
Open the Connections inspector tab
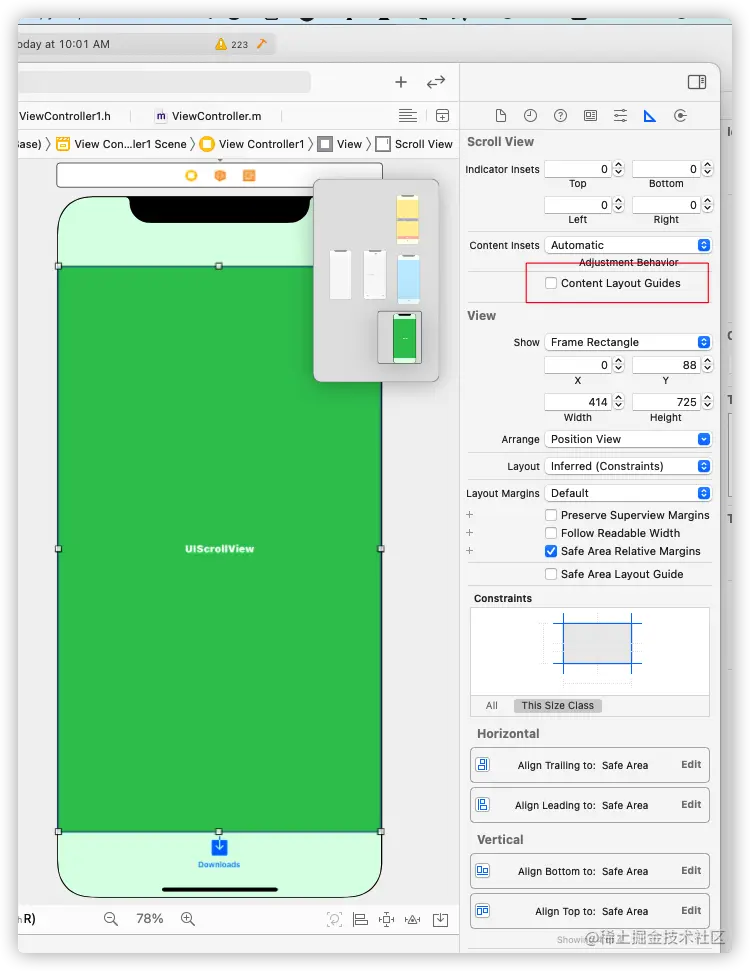tap(680, 116)
